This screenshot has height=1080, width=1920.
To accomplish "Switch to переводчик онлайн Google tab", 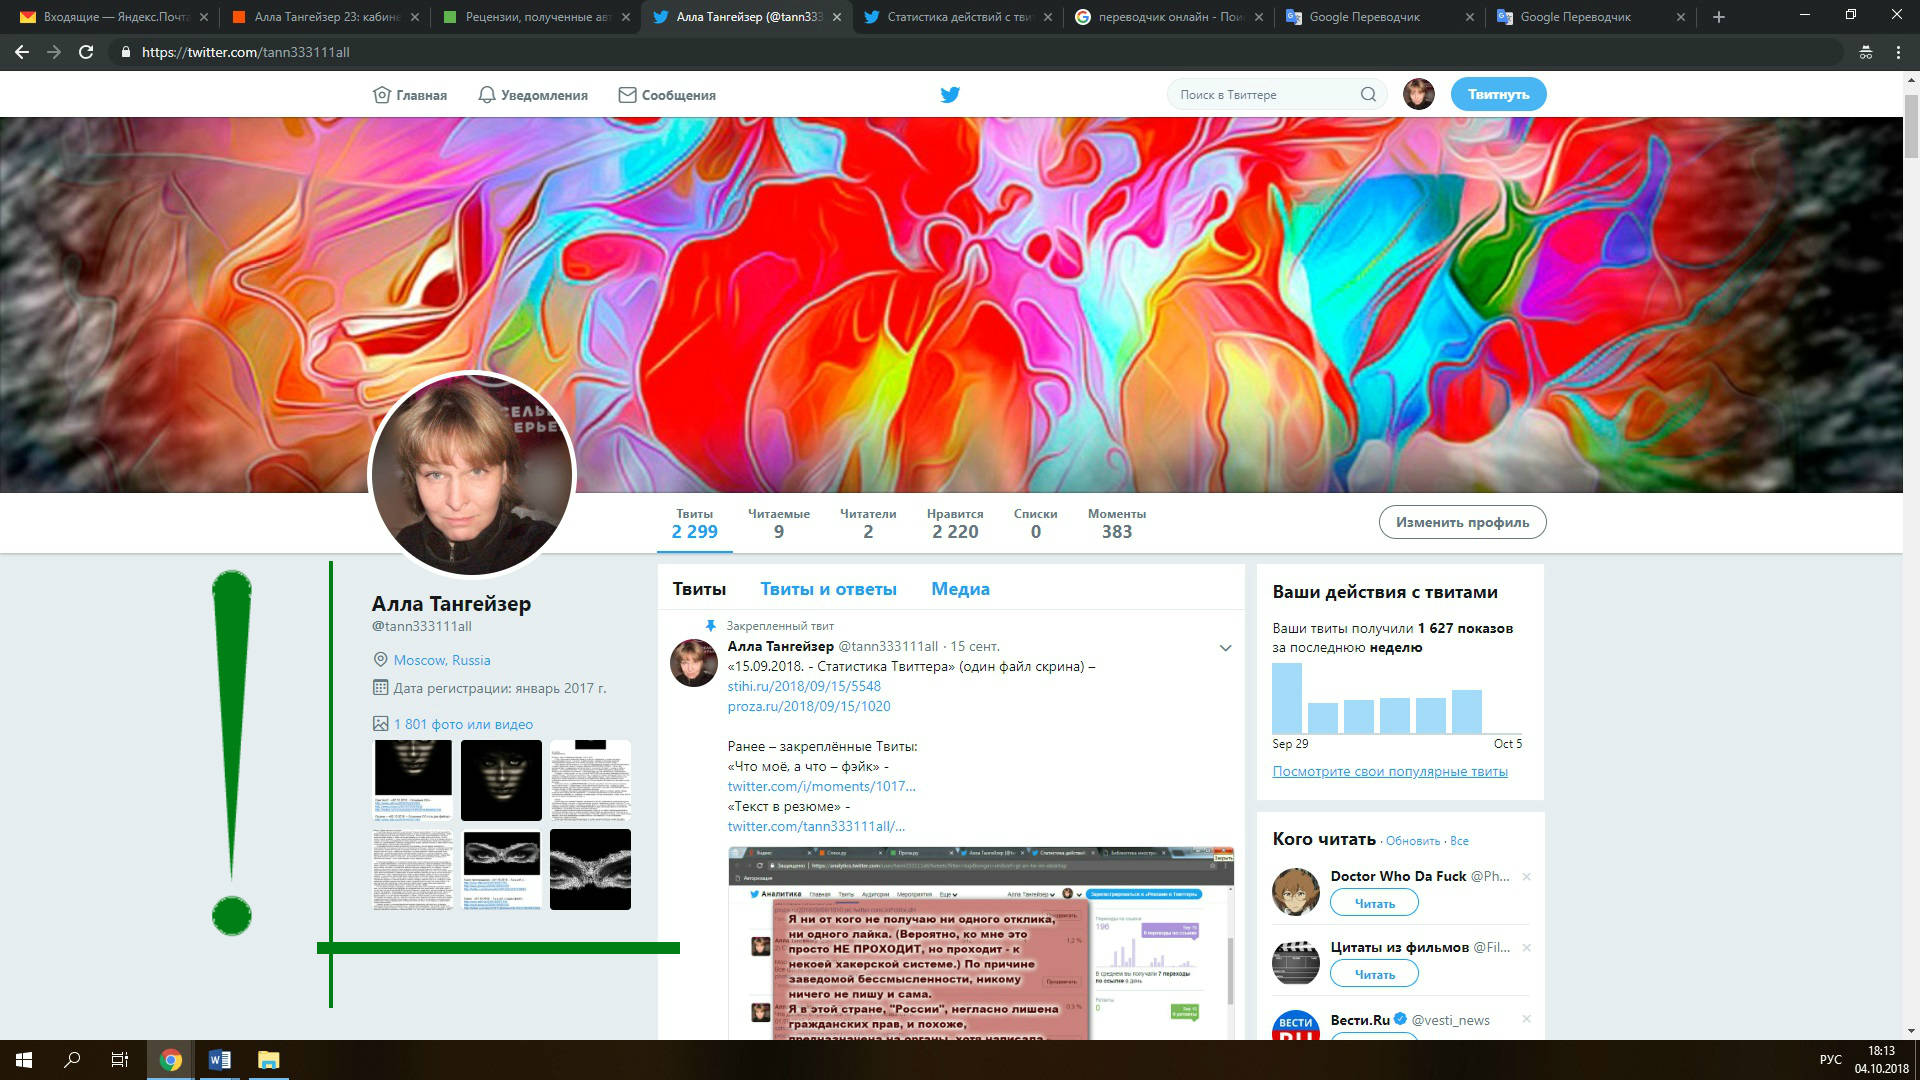I will (1168, 17).
